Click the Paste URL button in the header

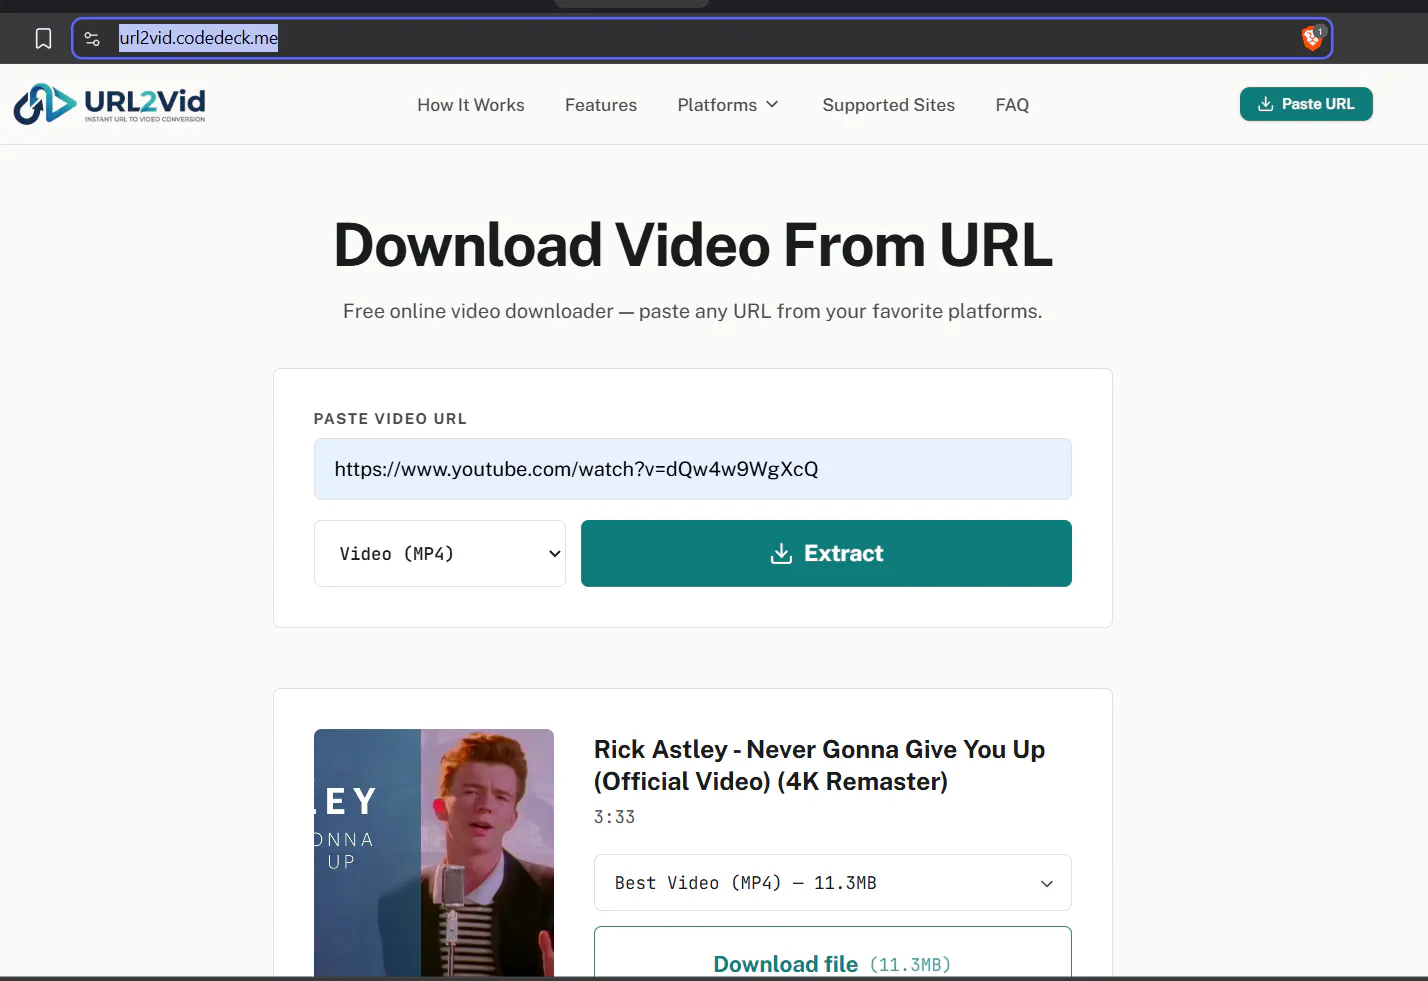pyautogui.click(x=1306, y=104)
